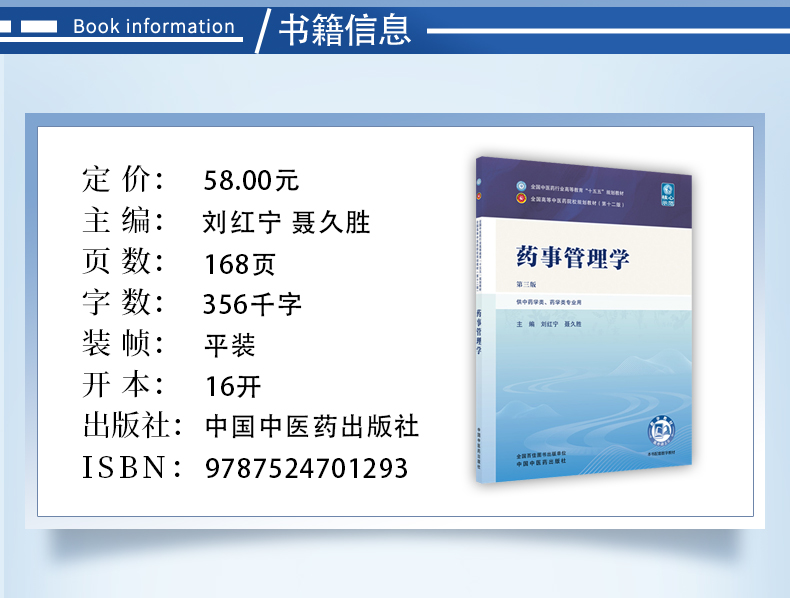Click the publisher name 中国中医药出版社
The width and height of the screenshot is (790, 598).
pos(312,427)
